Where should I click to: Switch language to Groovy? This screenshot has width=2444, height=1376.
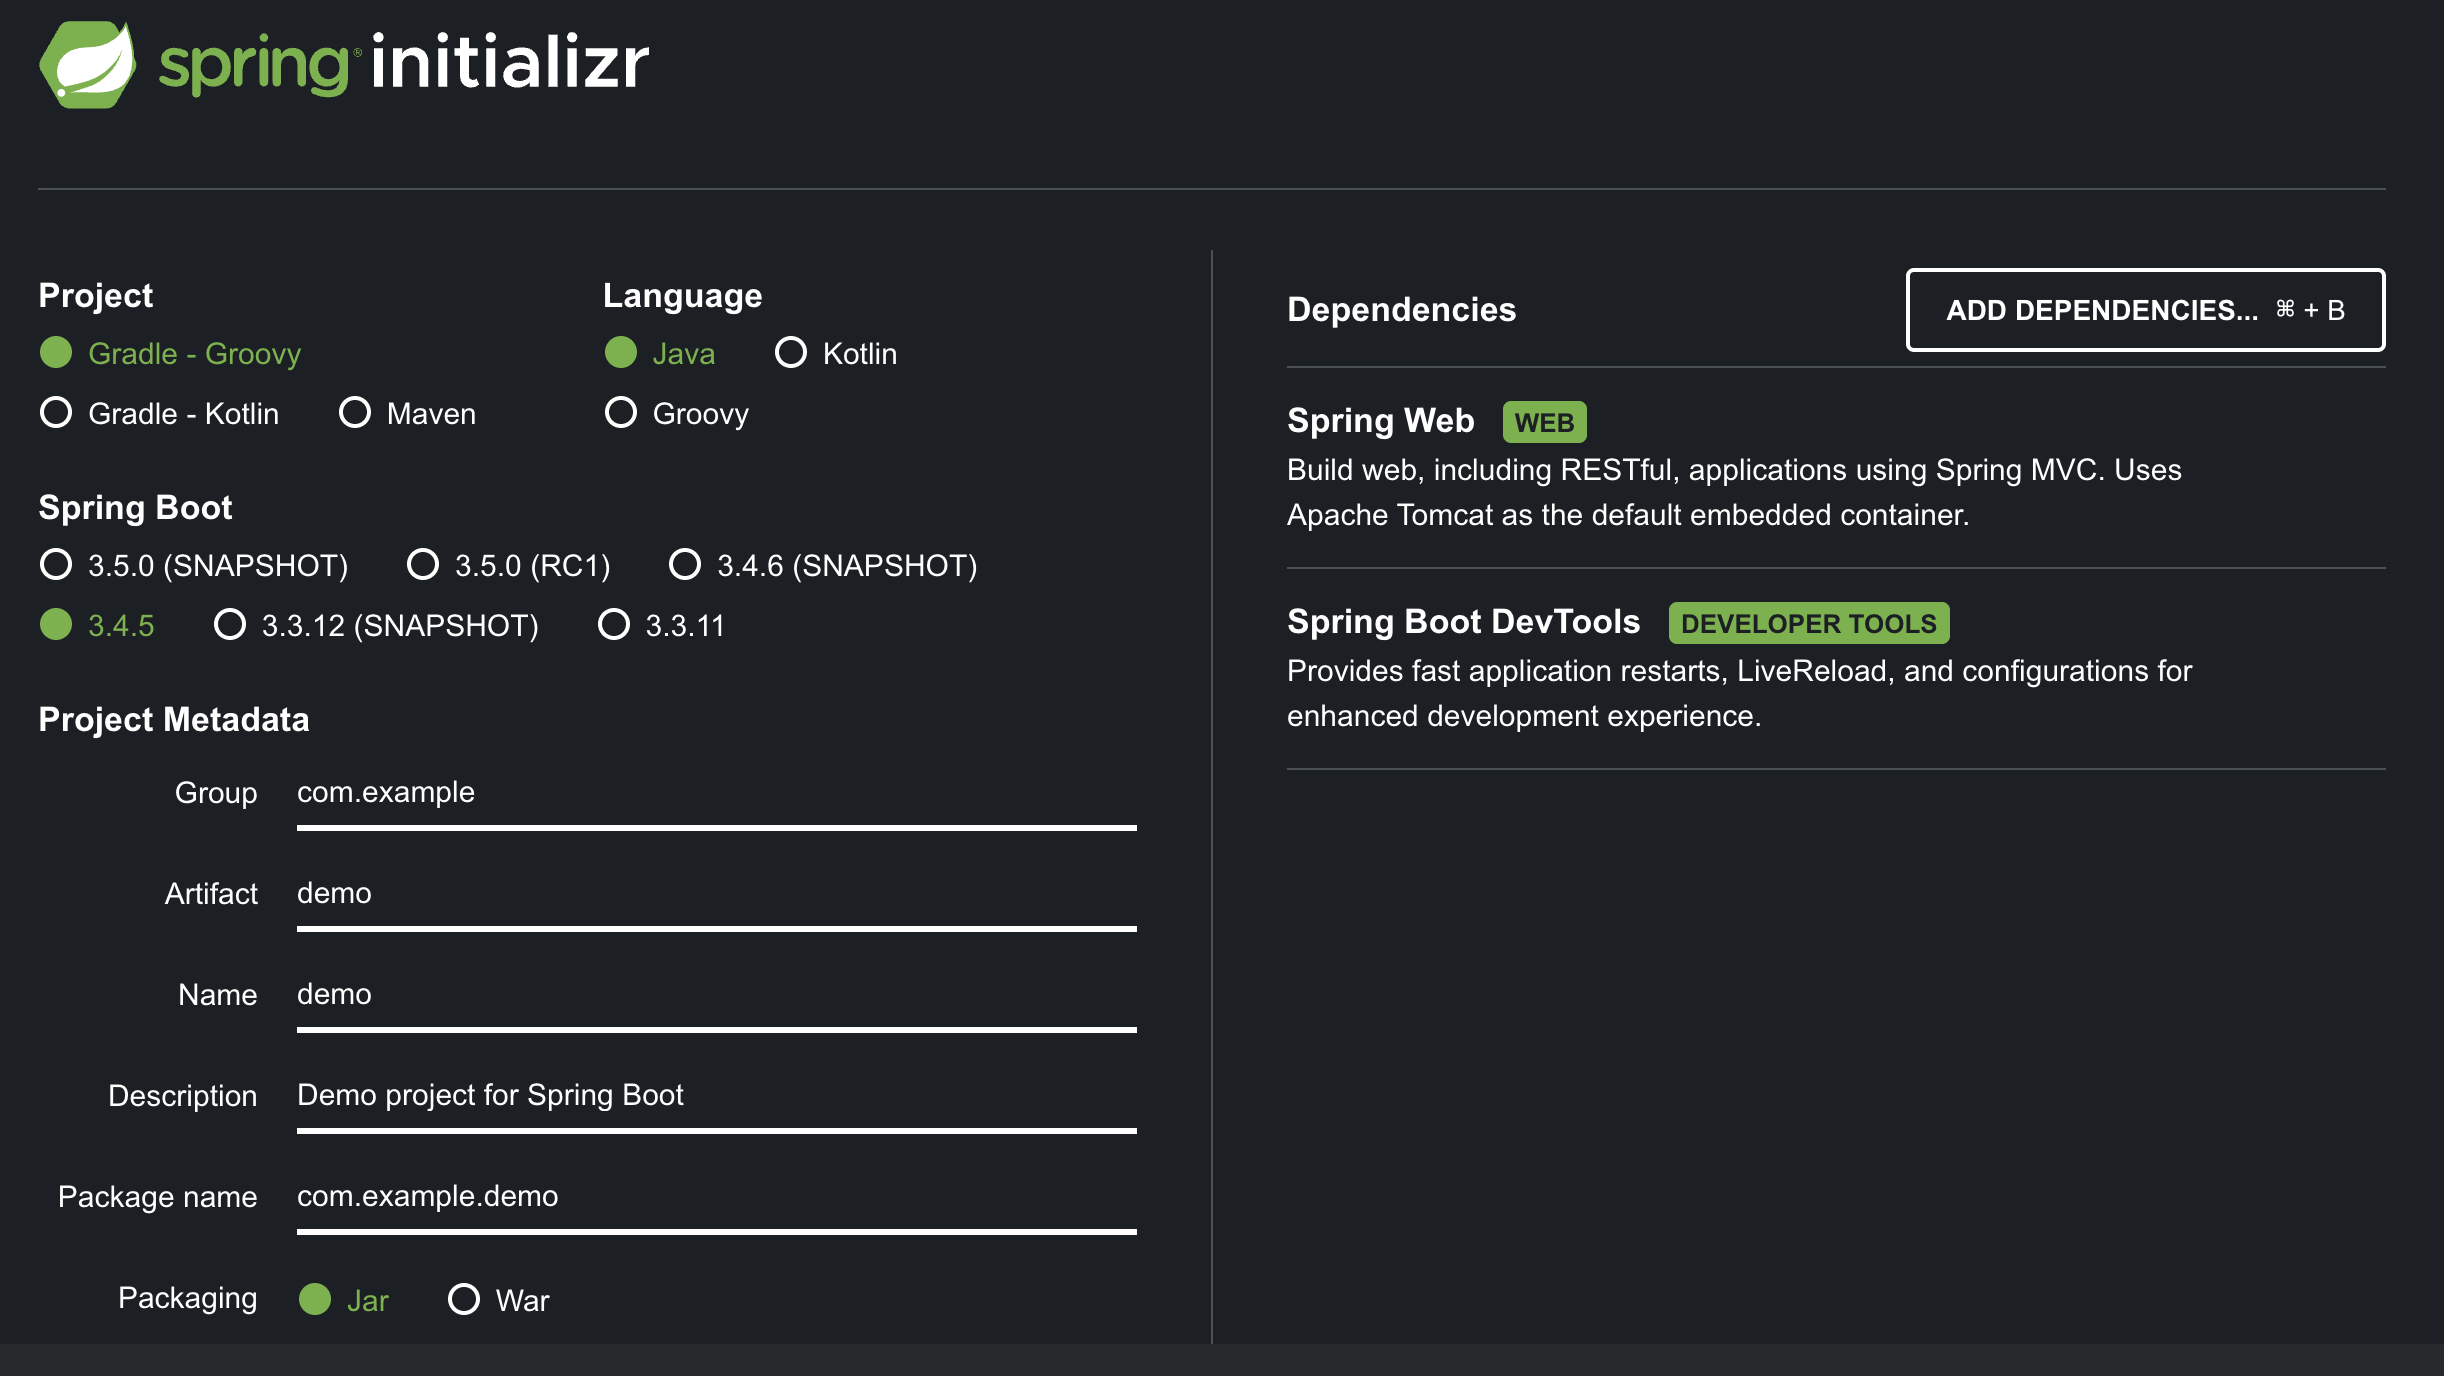(x=677, y=413)
